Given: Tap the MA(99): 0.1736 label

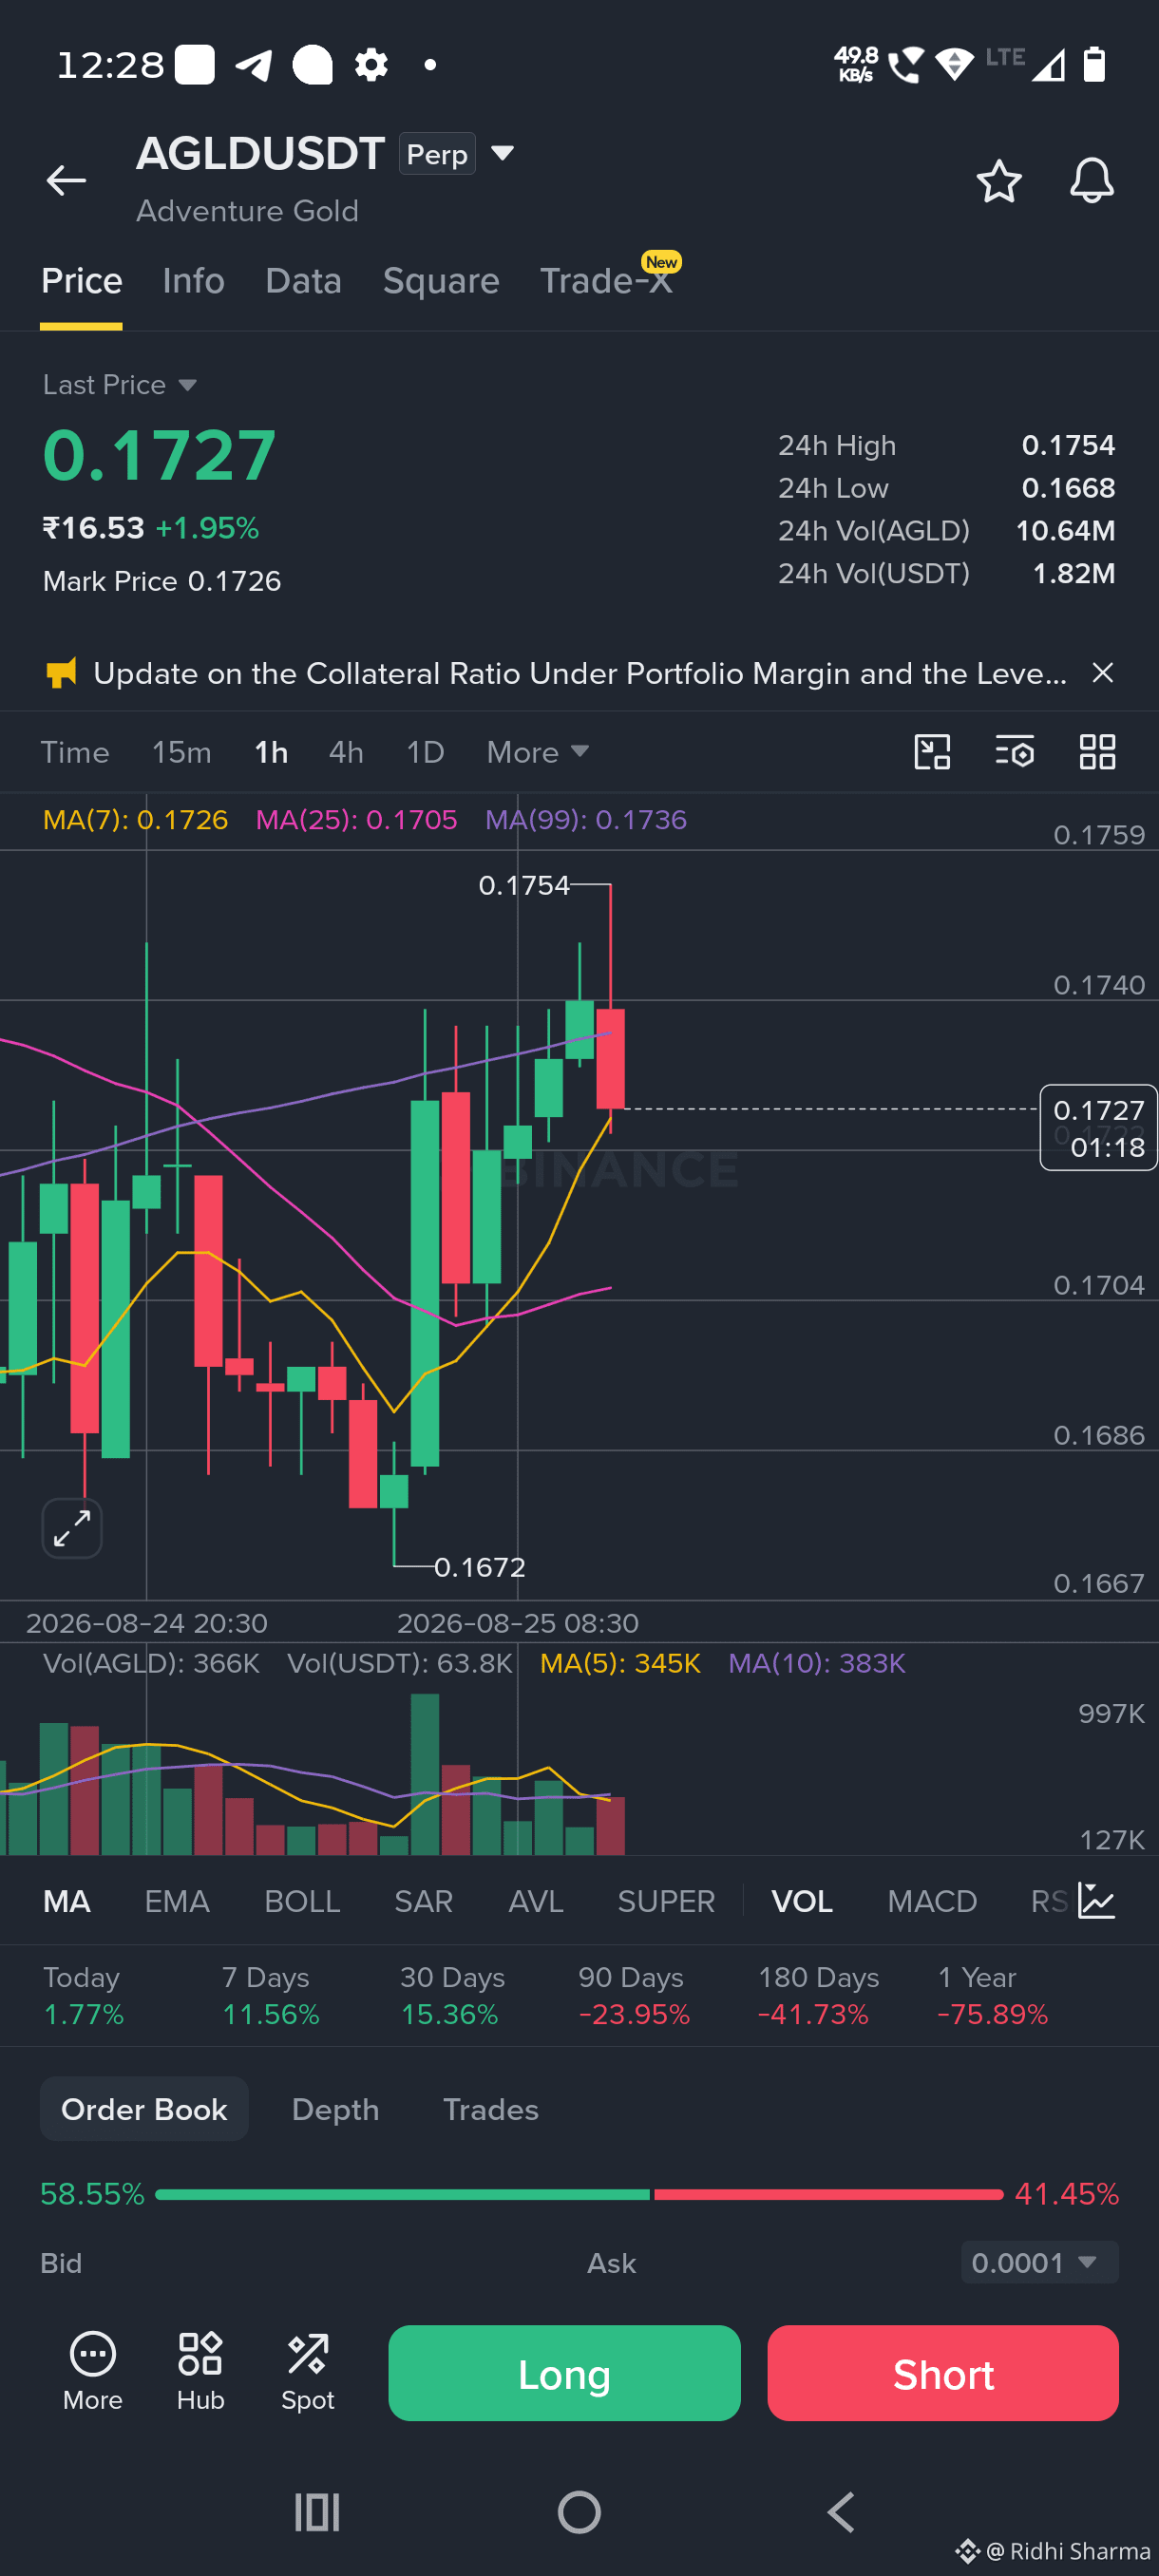Looking at the screenshot, I should click(x=586, y=820).
